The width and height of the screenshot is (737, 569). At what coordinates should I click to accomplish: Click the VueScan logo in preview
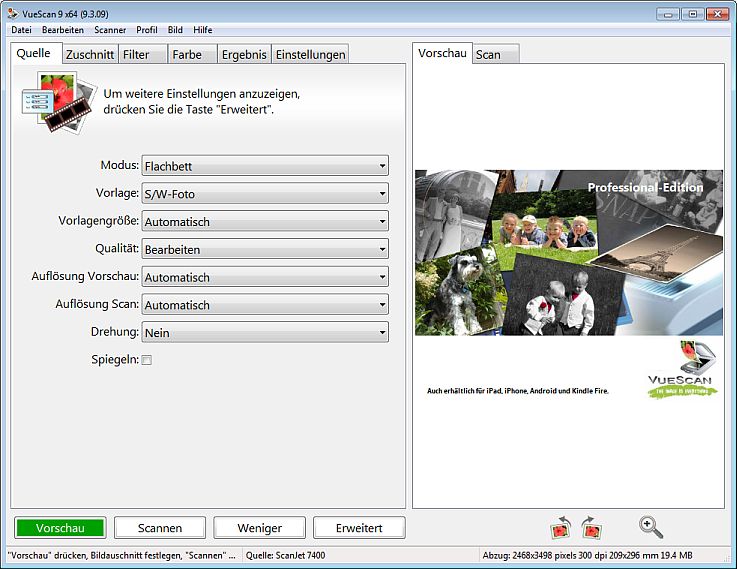[x=683, y=370]
